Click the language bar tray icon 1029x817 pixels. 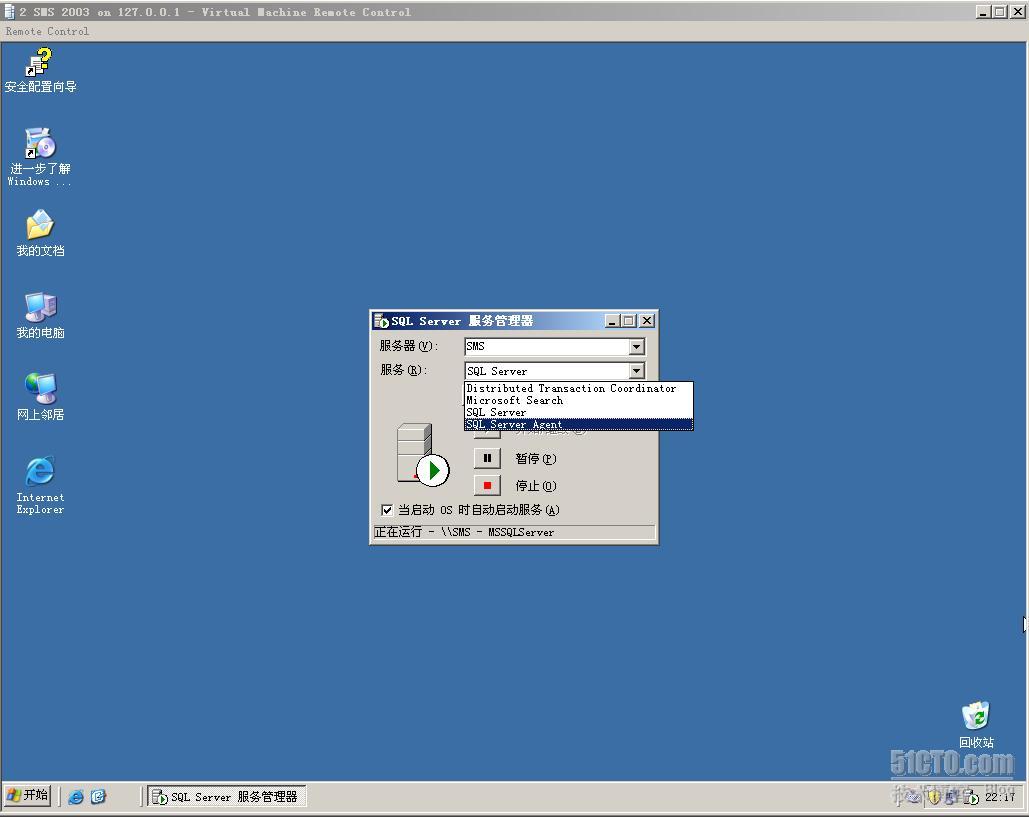[913, 797]
